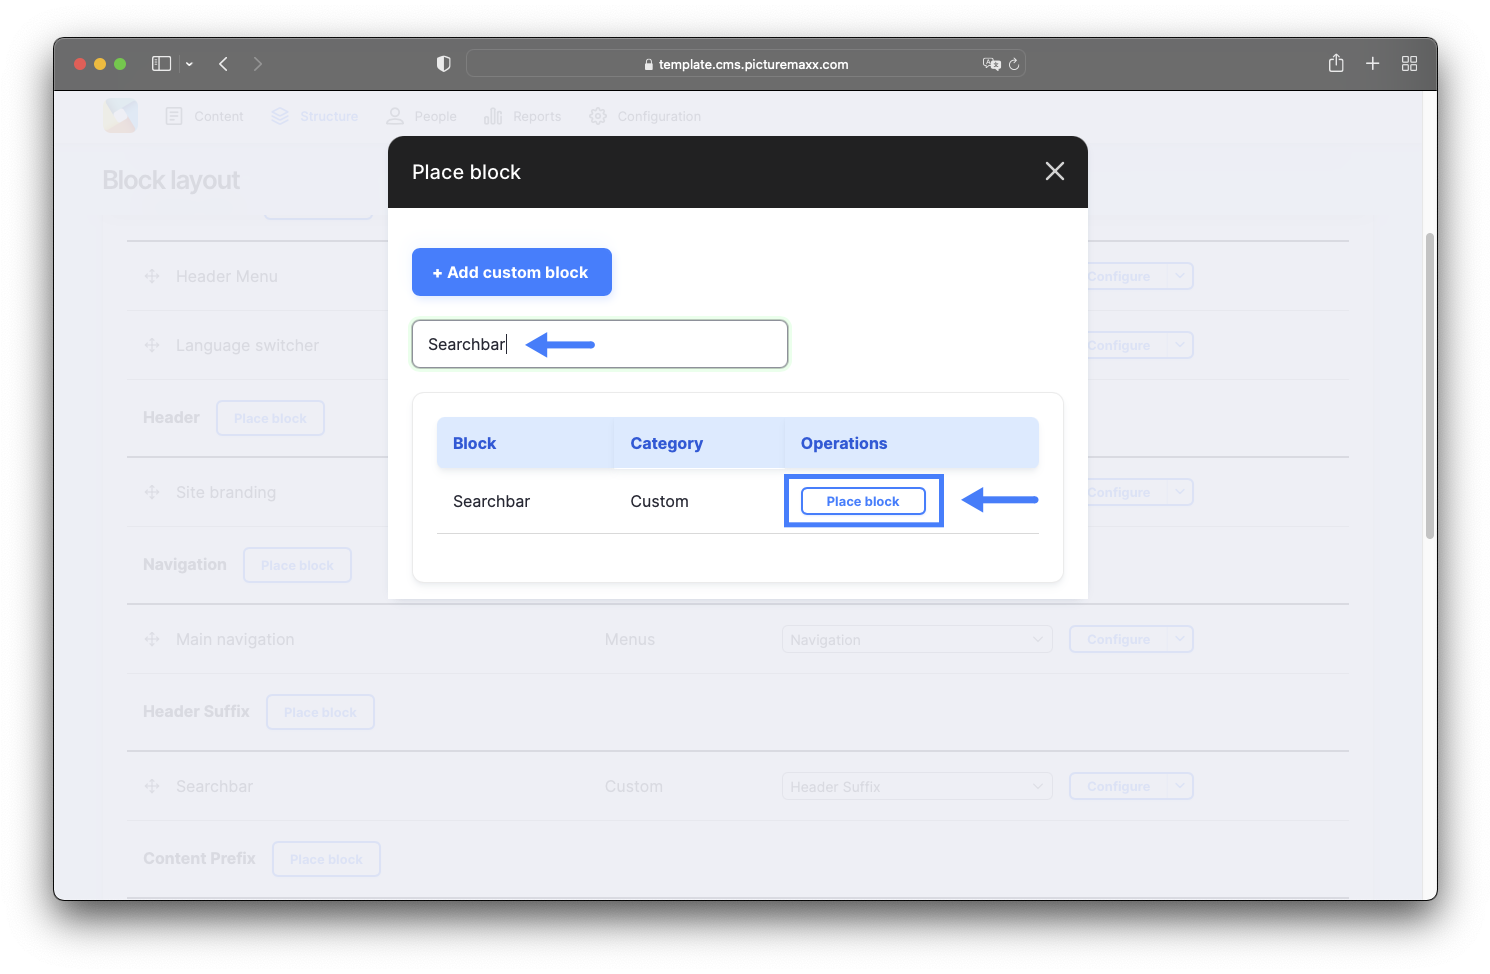Go back in browser history
This screenshot has width=1490, height=974.
point(223,64)
